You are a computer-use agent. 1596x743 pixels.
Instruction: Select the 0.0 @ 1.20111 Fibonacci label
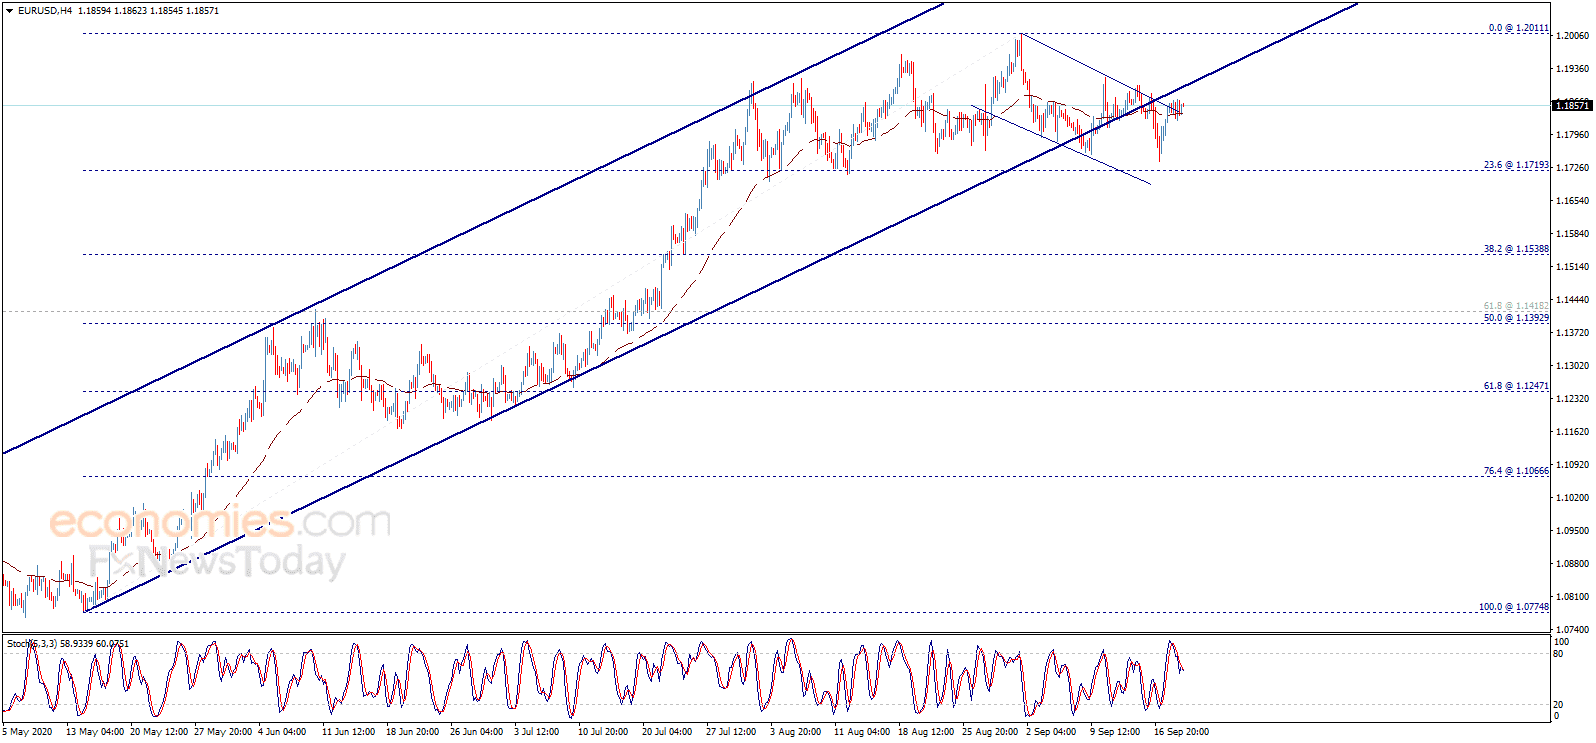pyautogui.click(x=1518, y=28)
